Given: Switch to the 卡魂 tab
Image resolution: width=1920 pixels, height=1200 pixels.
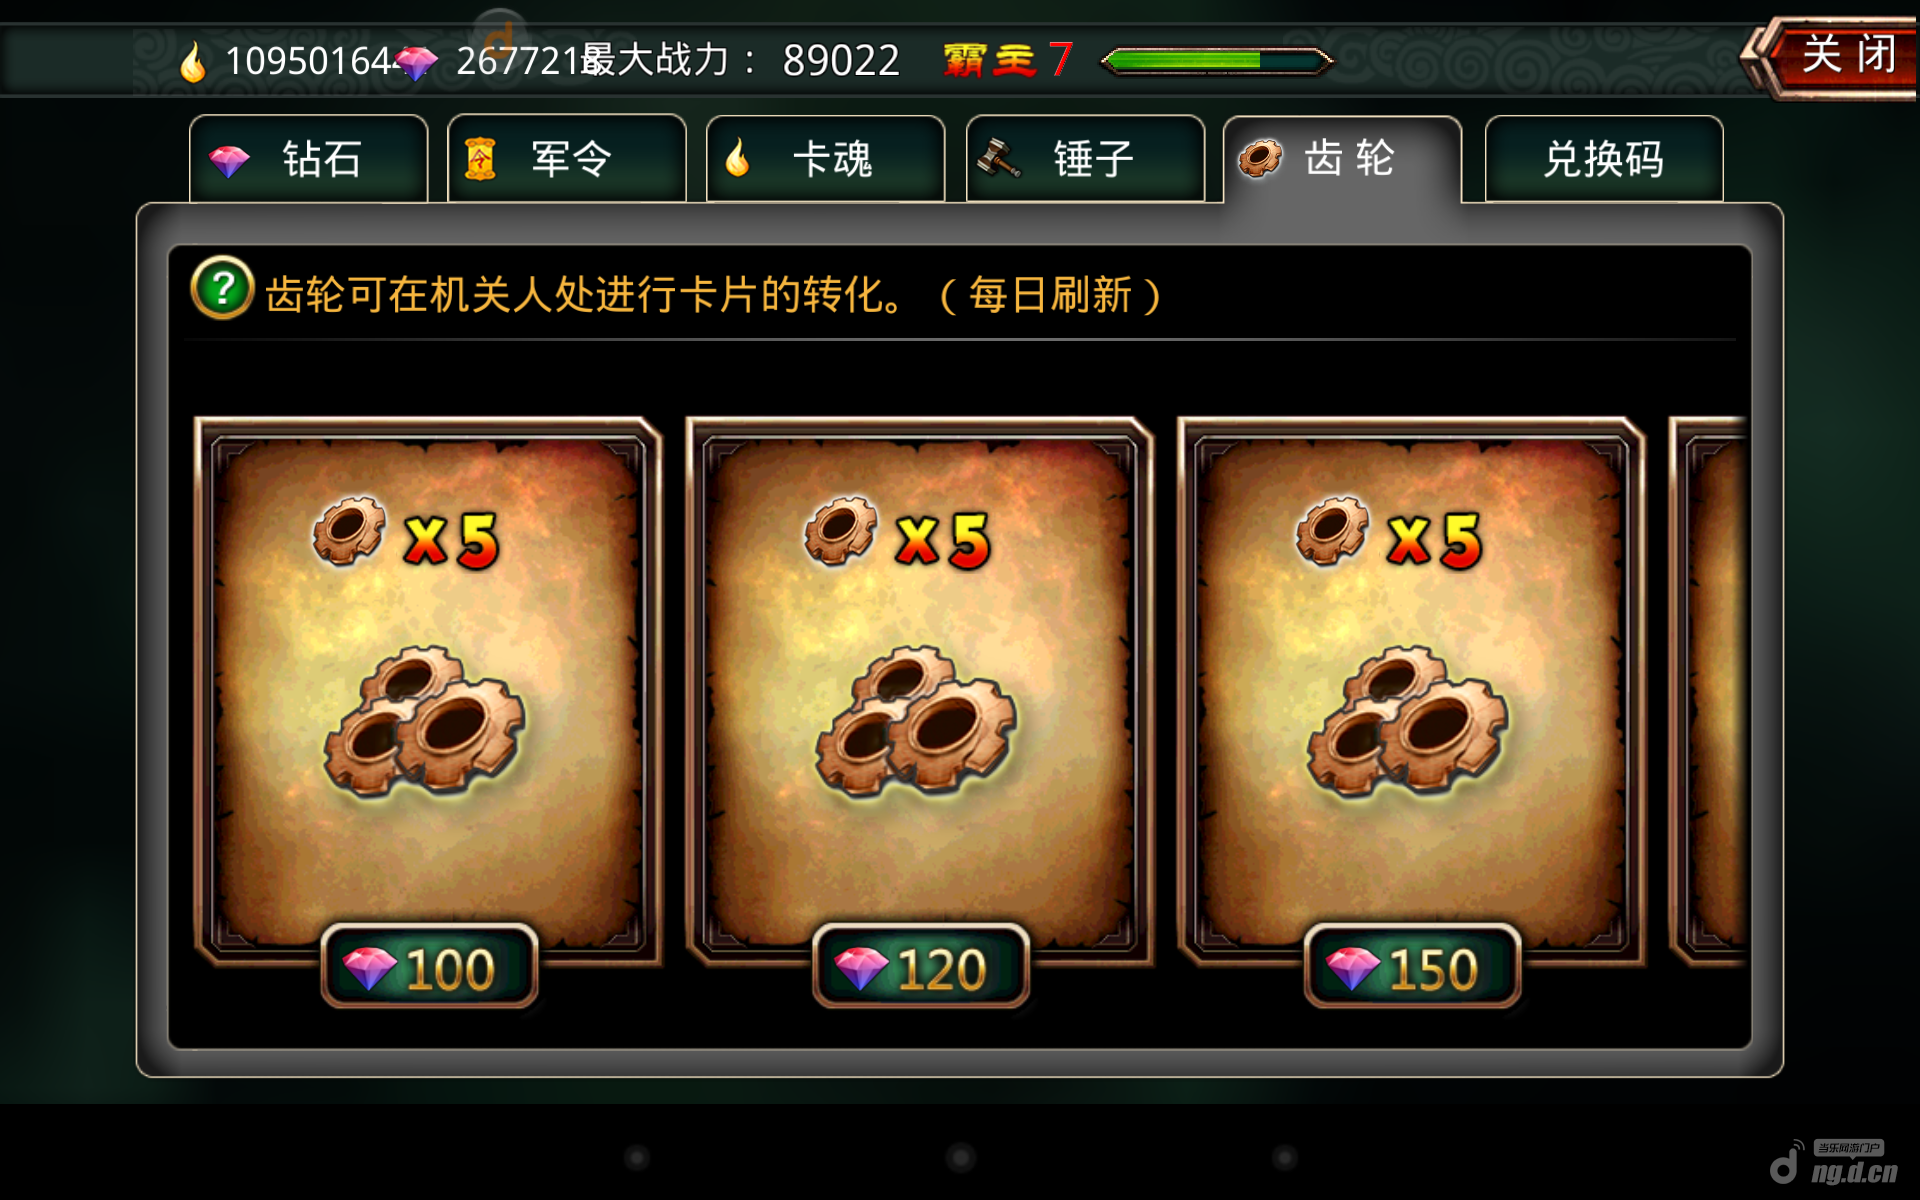Looking at the screenshot, I should click(x=826, y=159).
